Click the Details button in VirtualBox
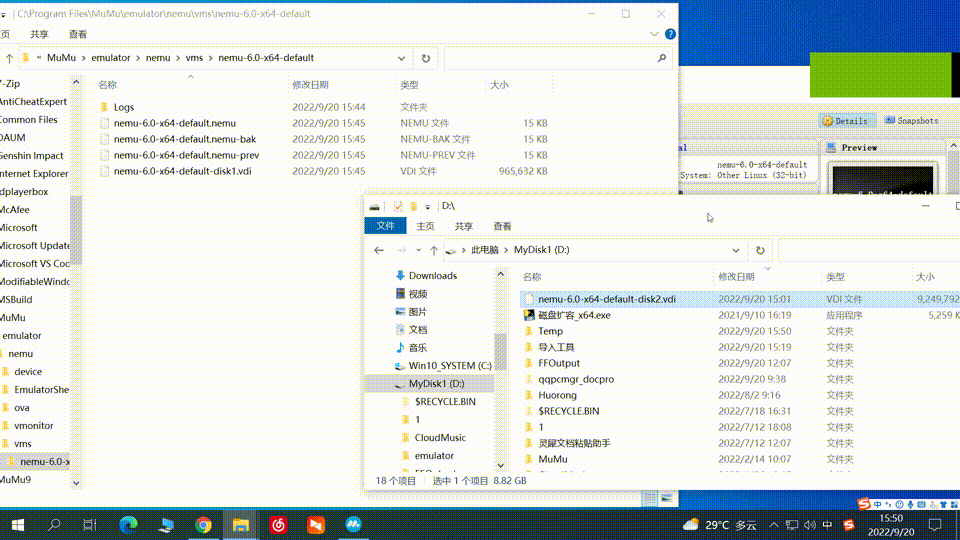The height and width of the screenshot is (540, 960). click(x=847, y=121)
